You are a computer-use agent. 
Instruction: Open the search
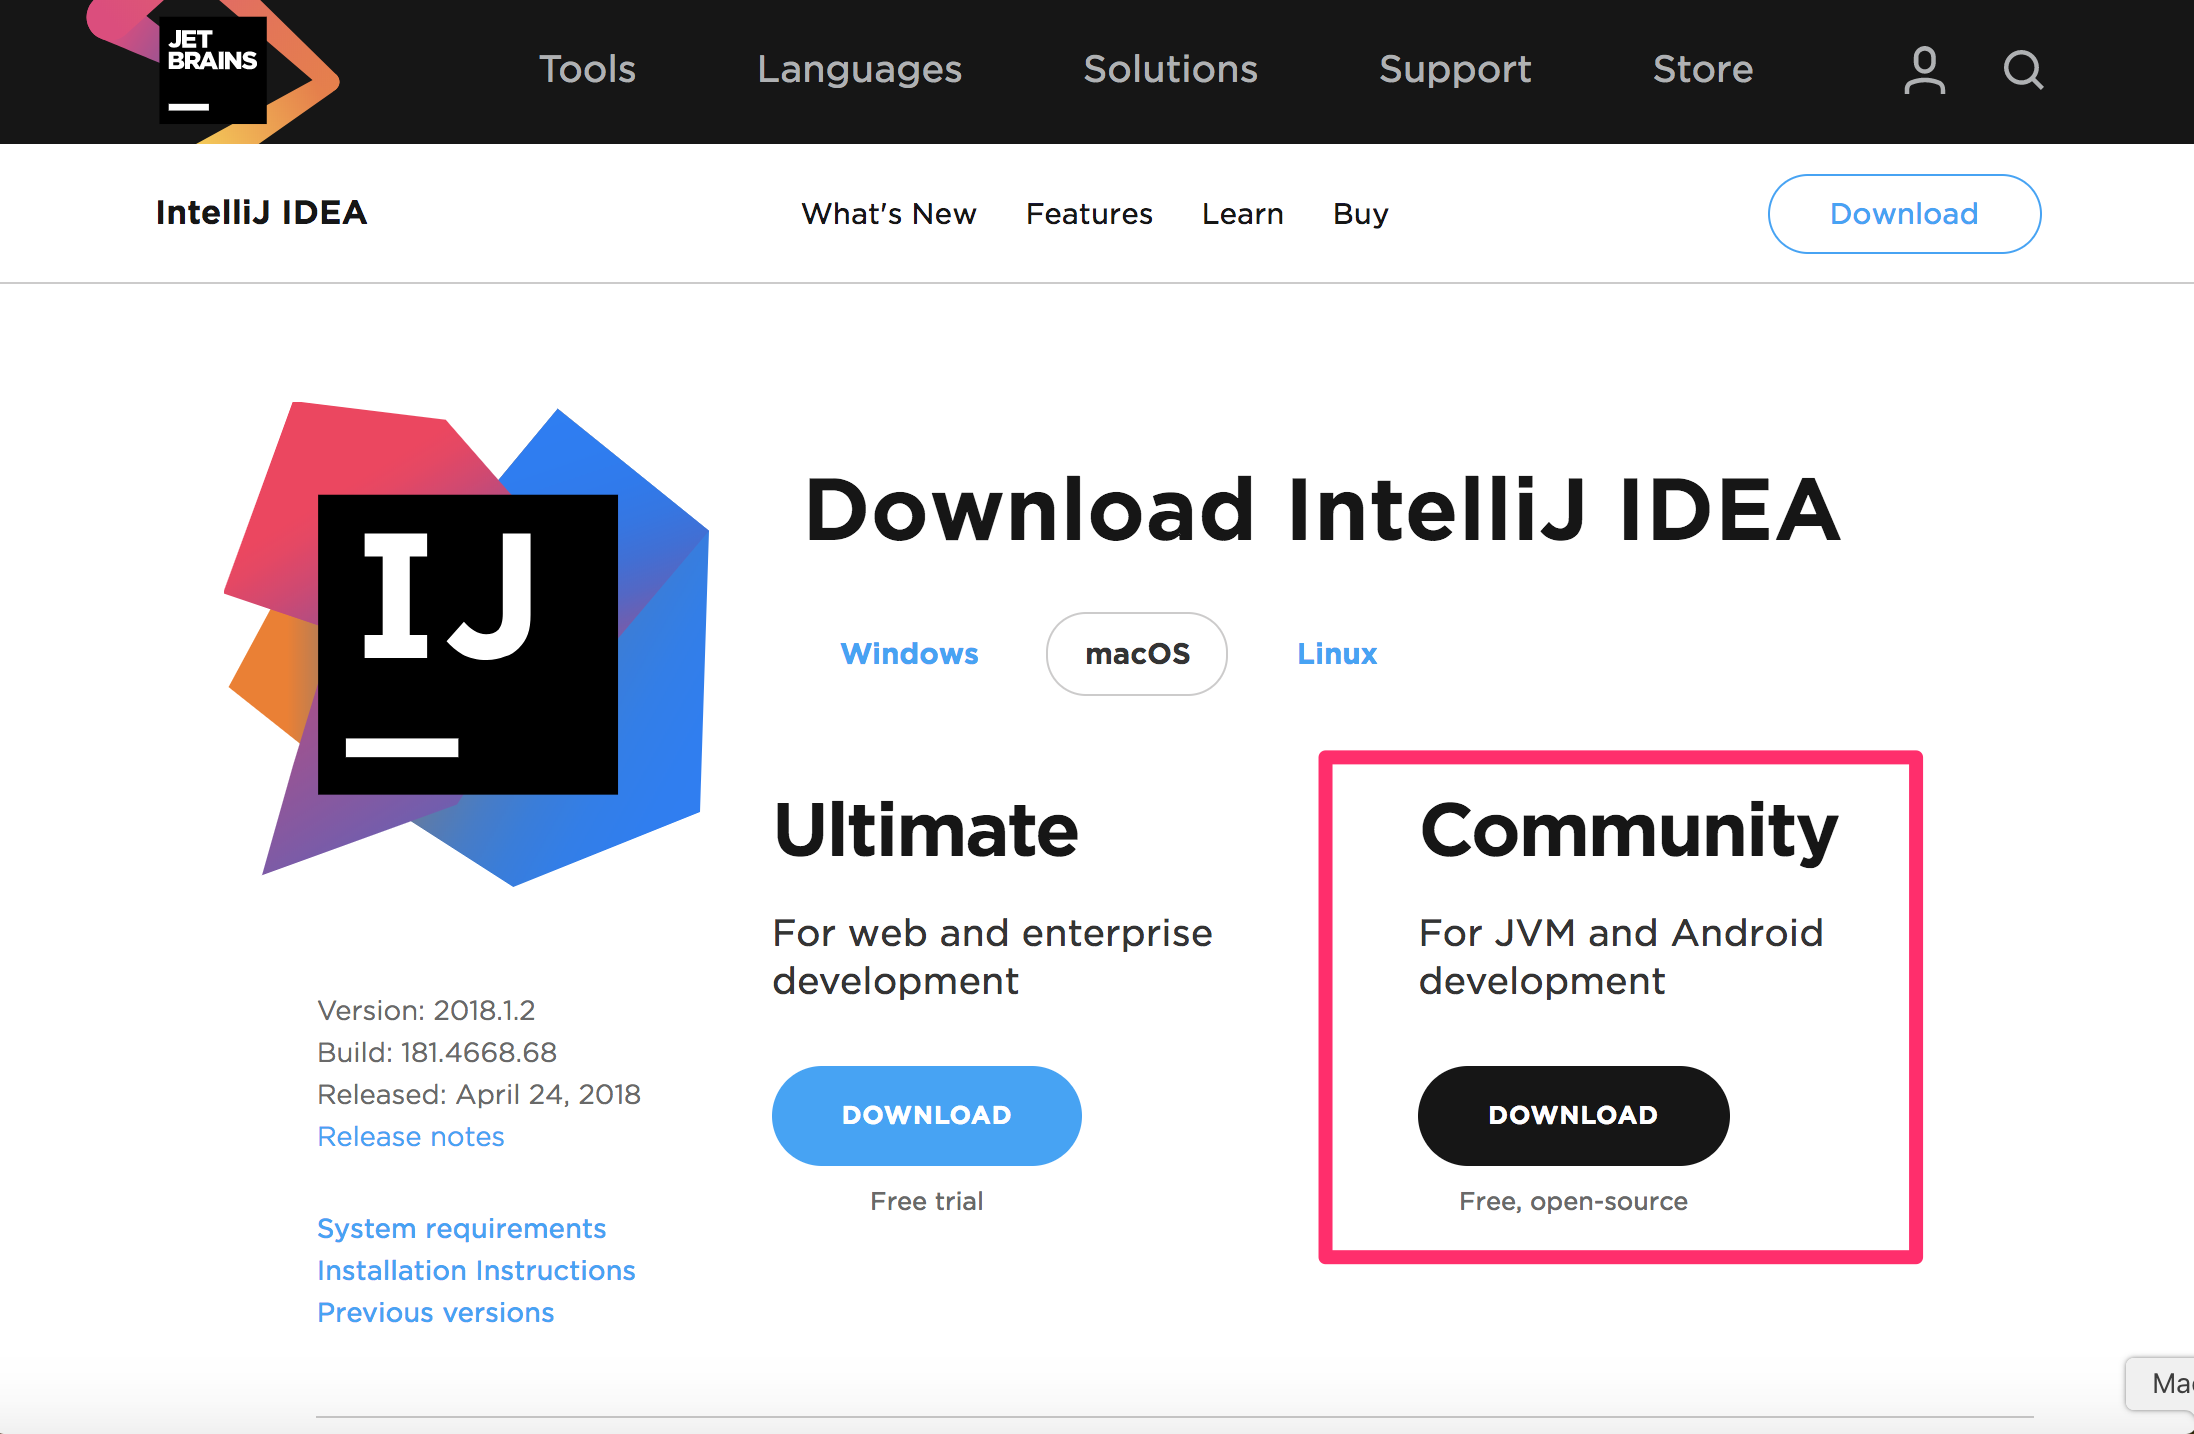click(2023, 69)
